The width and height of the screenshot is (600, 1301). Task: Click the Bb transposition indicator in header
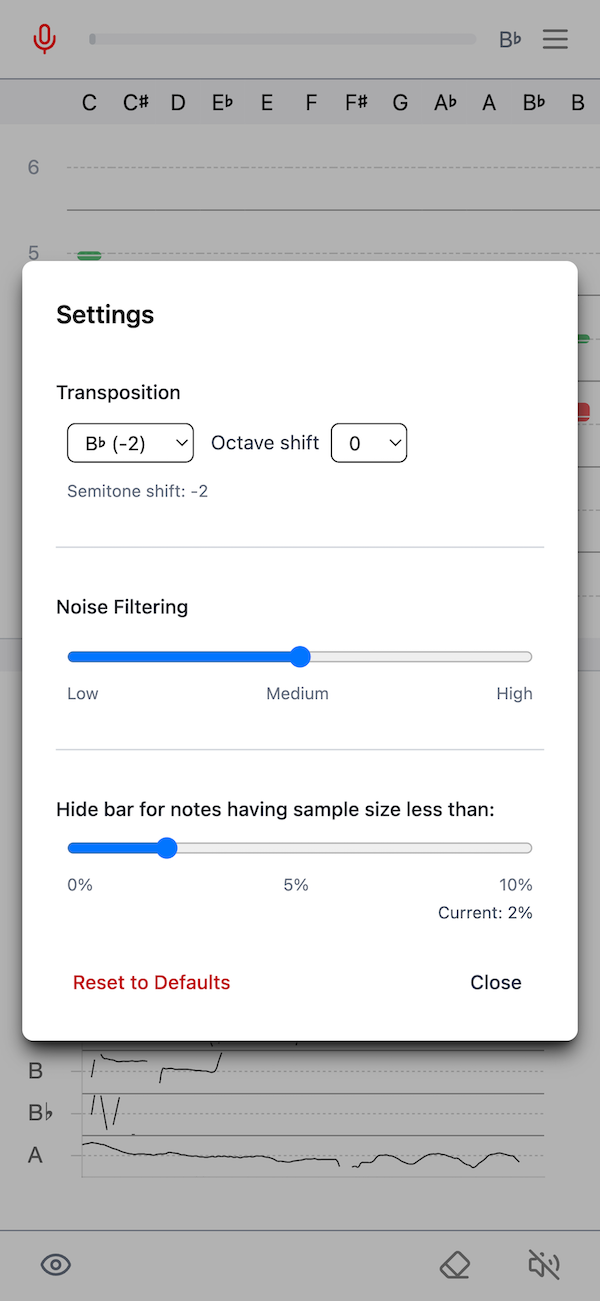[509, 39]
